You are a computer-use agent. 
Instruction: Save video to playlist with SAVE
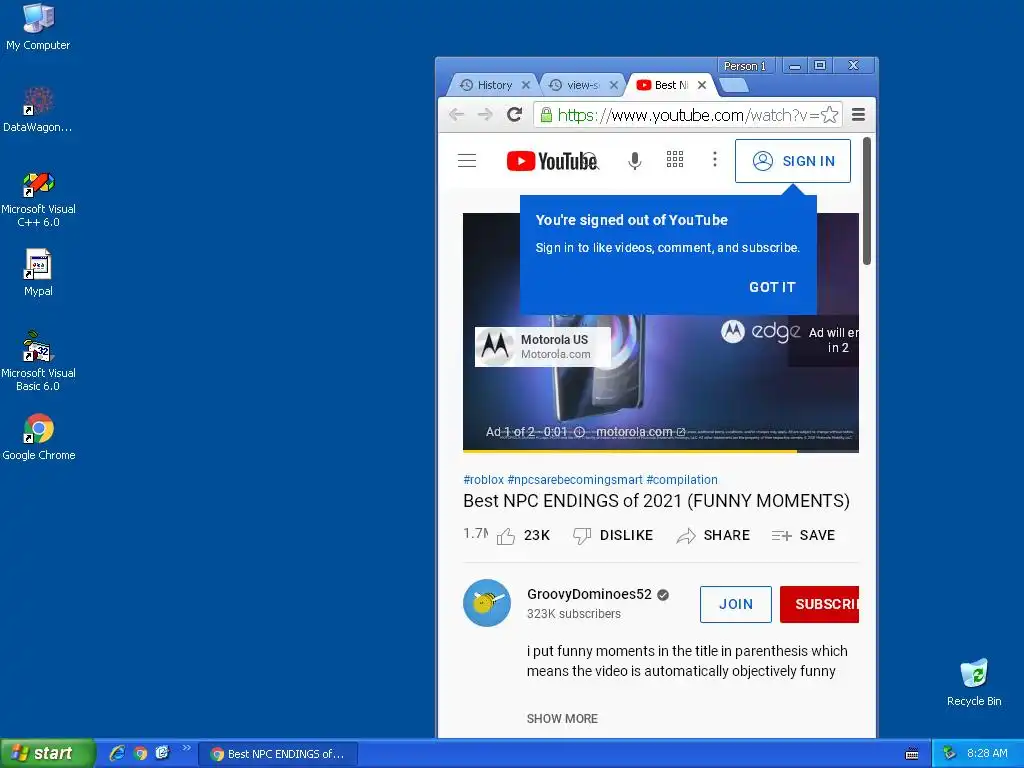point(803,536)
